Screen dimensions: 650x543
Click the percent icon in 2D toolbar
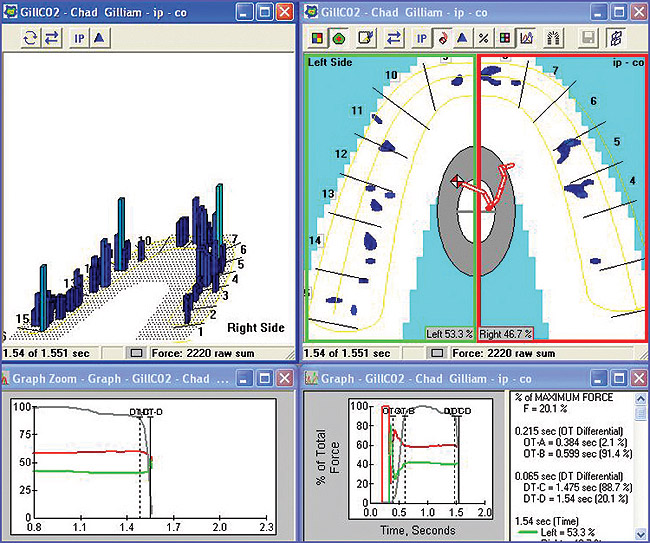click(x=483, y=39)
